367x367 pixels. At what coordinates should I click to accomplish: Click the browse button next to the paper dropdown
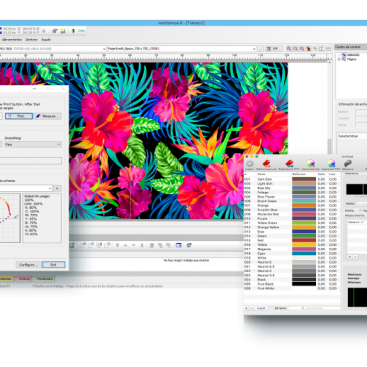pyautogui.click(x=261, y=49)
